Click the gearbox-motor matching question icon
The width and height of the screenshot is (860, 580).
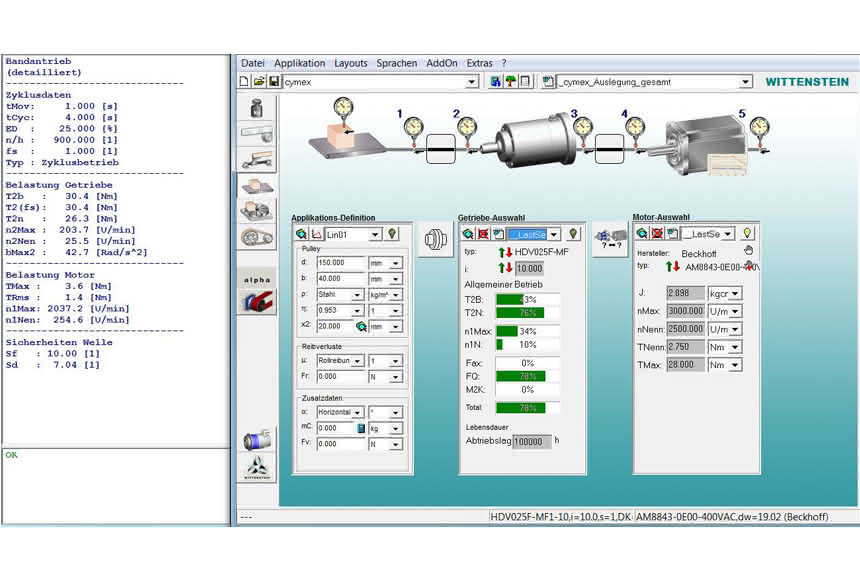pos(610,240)
